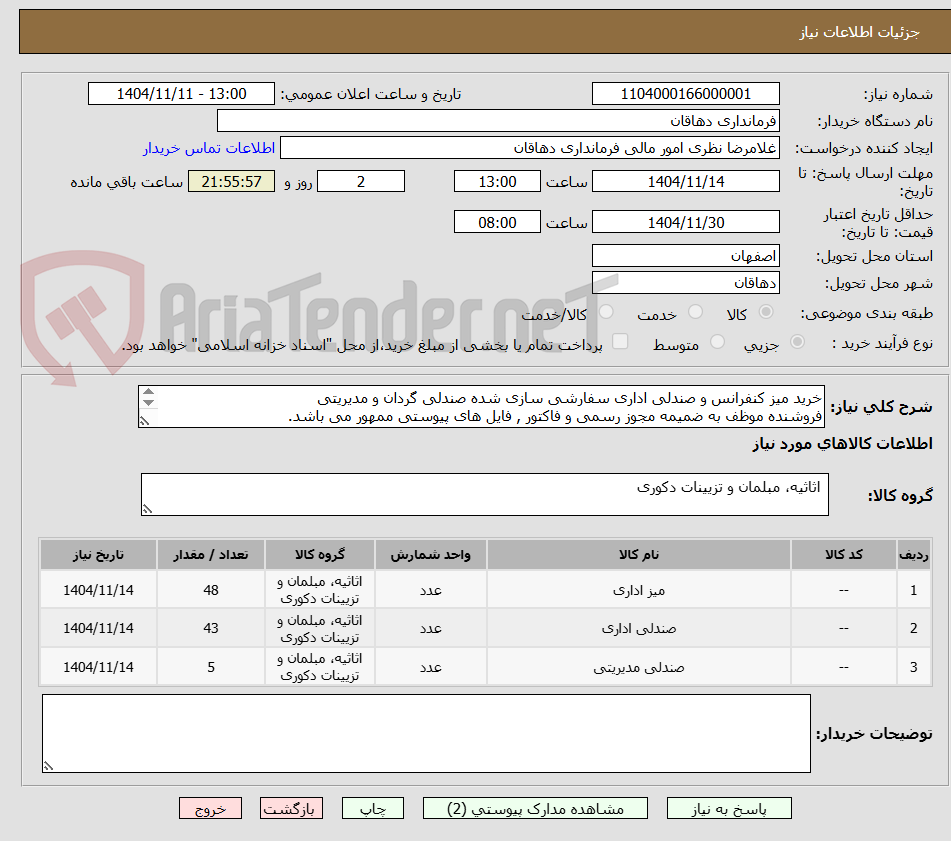The height and width of the screenshot is (841, 951).
Task: Select the جزیی purchase type radio
Action: click(x=798, y=342)
